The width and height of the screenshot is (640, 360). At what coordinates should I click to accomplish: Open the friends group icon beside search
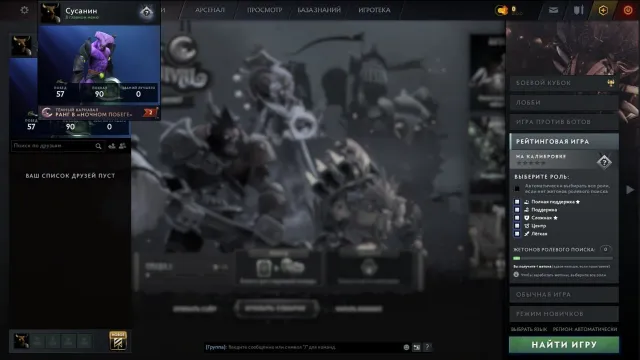coord(122,146)
